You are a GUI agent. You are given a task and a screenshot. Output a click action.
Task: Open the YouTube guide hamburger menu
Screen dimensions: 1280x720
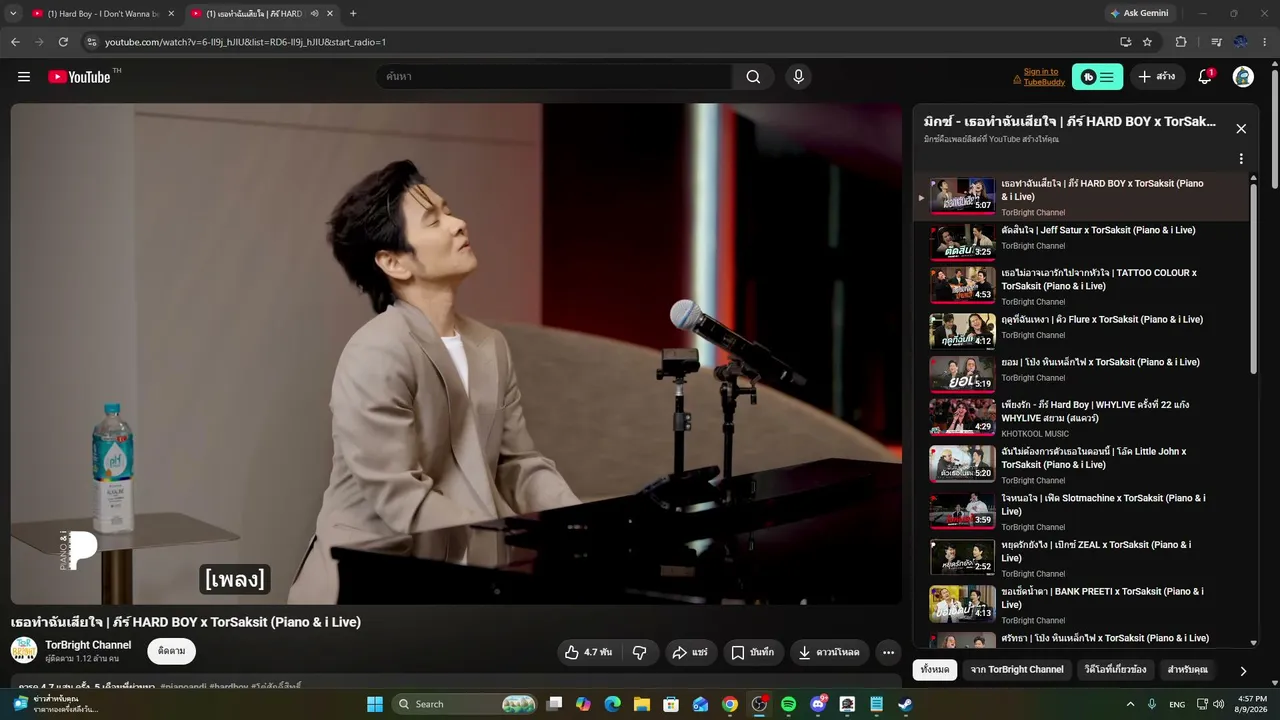[x=24, y=77]
